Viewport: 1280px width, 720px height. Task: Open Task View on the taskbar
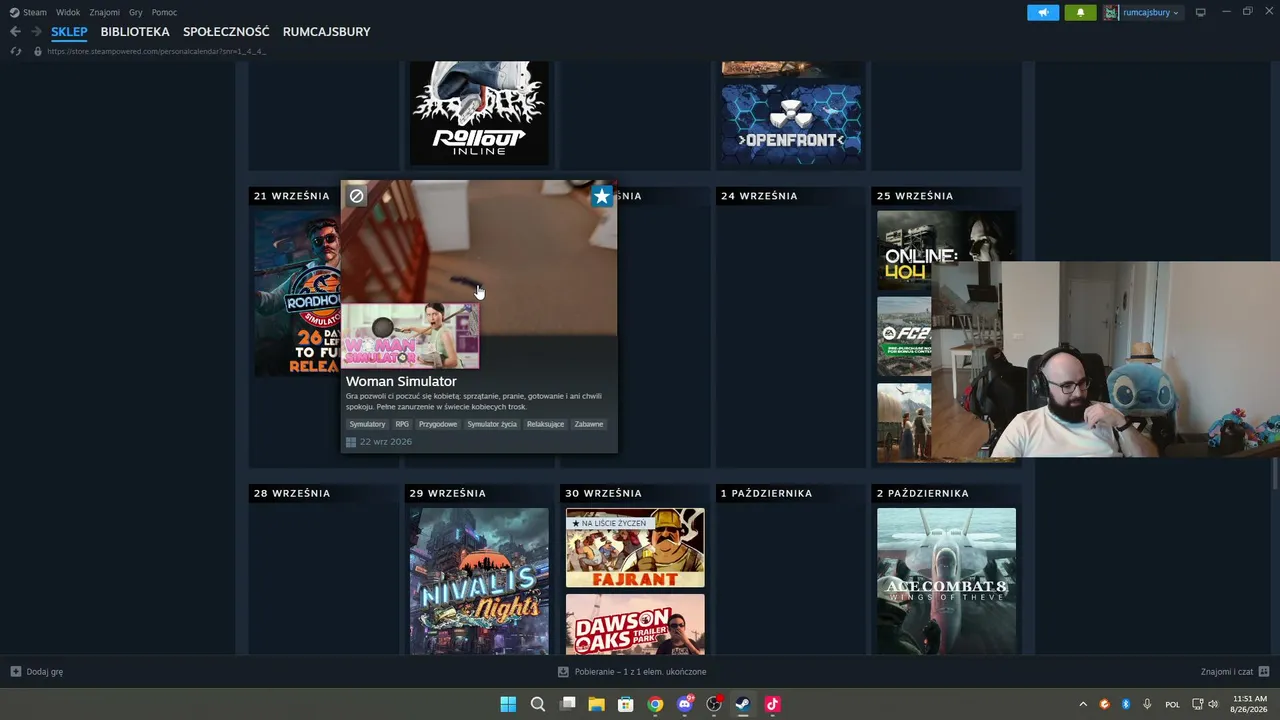(x=568, y=704)
